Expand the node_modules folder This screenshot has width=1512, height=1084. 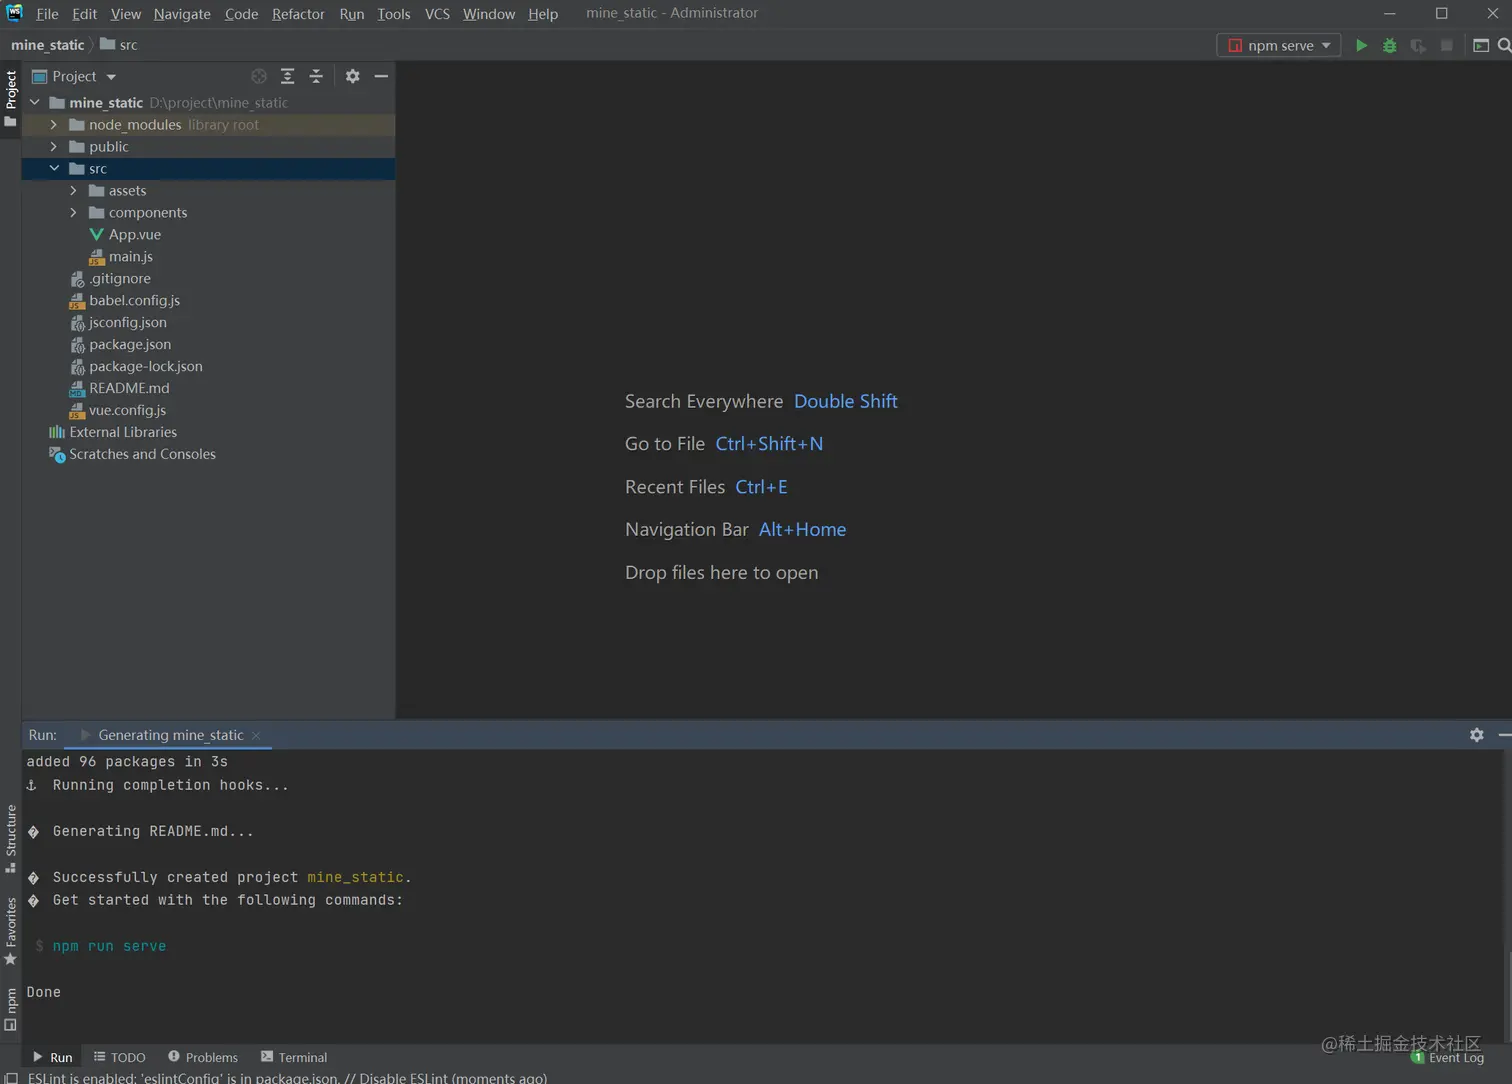point(54,125)
